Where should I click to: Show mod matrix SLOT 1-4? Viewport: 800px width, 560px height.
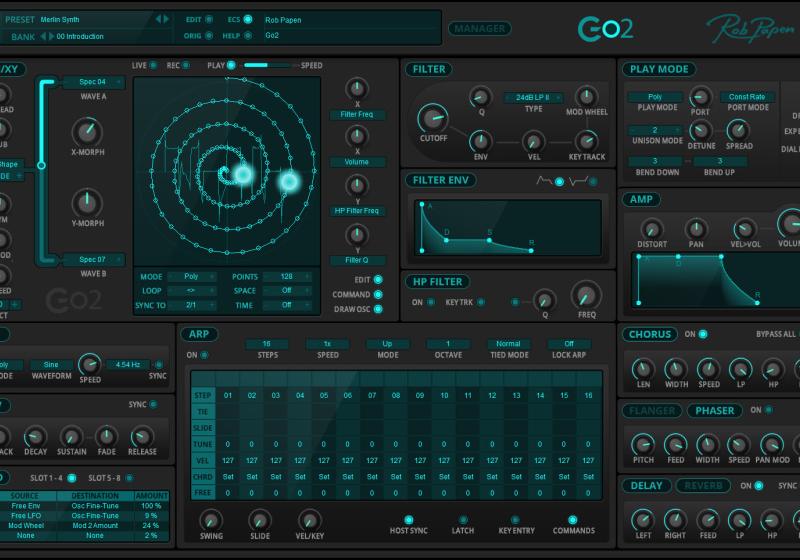click(x=72, y=478)
